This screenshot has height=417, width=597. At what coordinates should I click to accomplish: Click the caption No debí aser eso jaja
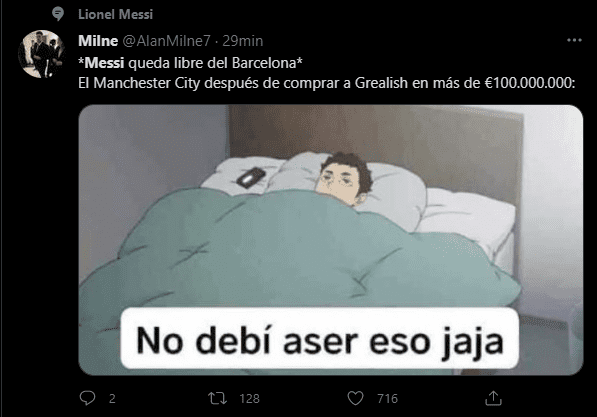coord(320,340)
